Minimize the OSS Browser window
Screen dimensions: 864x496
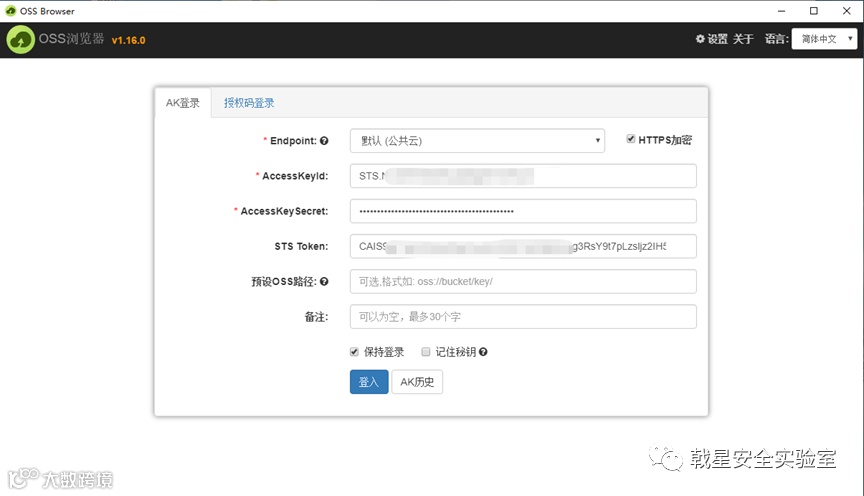[781, 10]
